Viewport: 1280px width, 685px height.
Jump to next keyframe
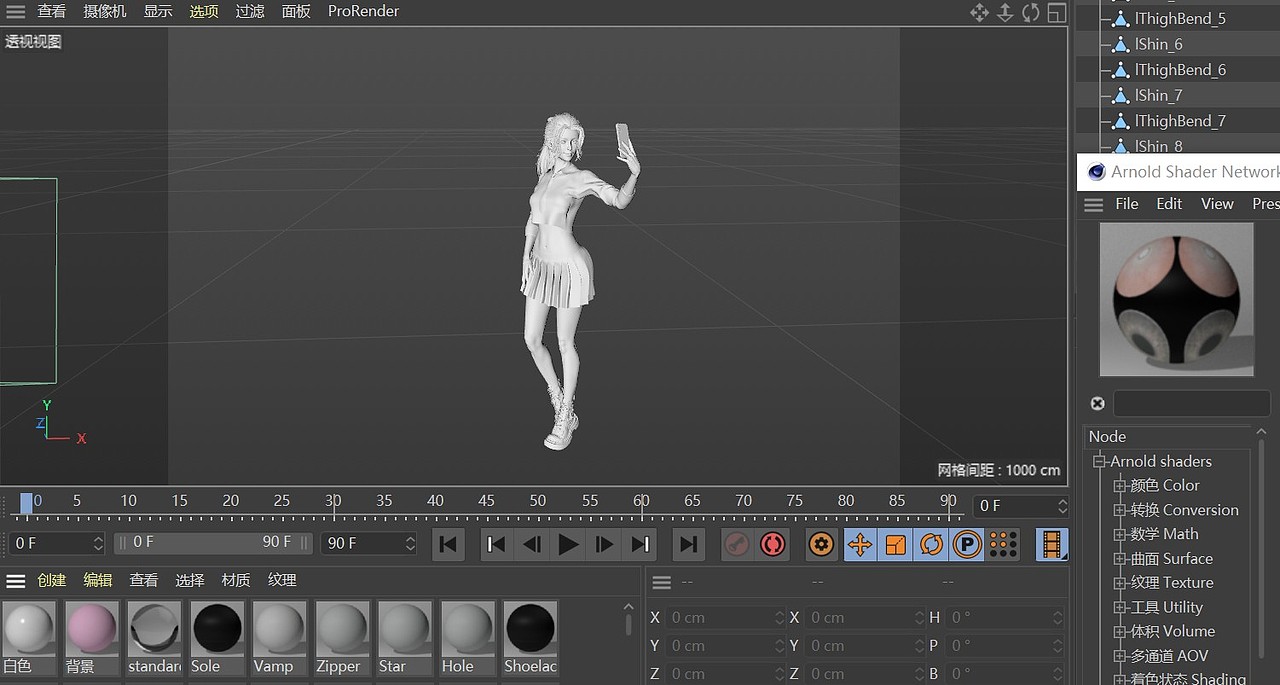tap(640, 544)
